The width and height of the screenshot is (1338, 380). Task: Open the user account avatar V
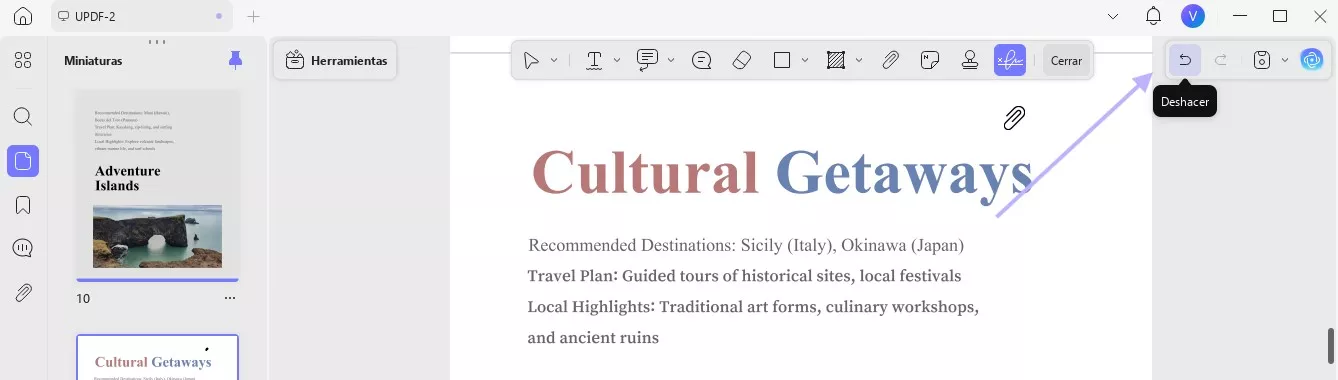[x=1192, y=16]
